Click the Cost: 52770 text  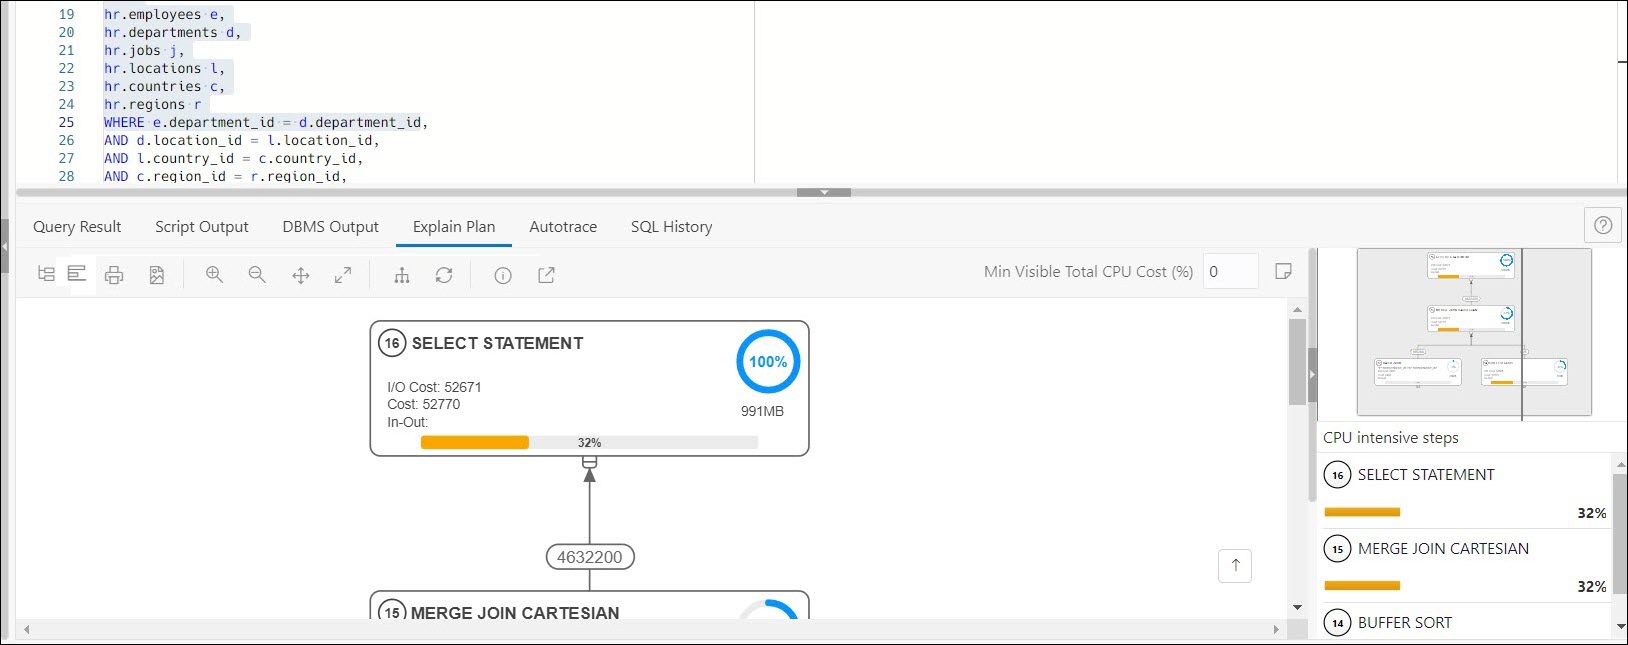pos(423,404)
